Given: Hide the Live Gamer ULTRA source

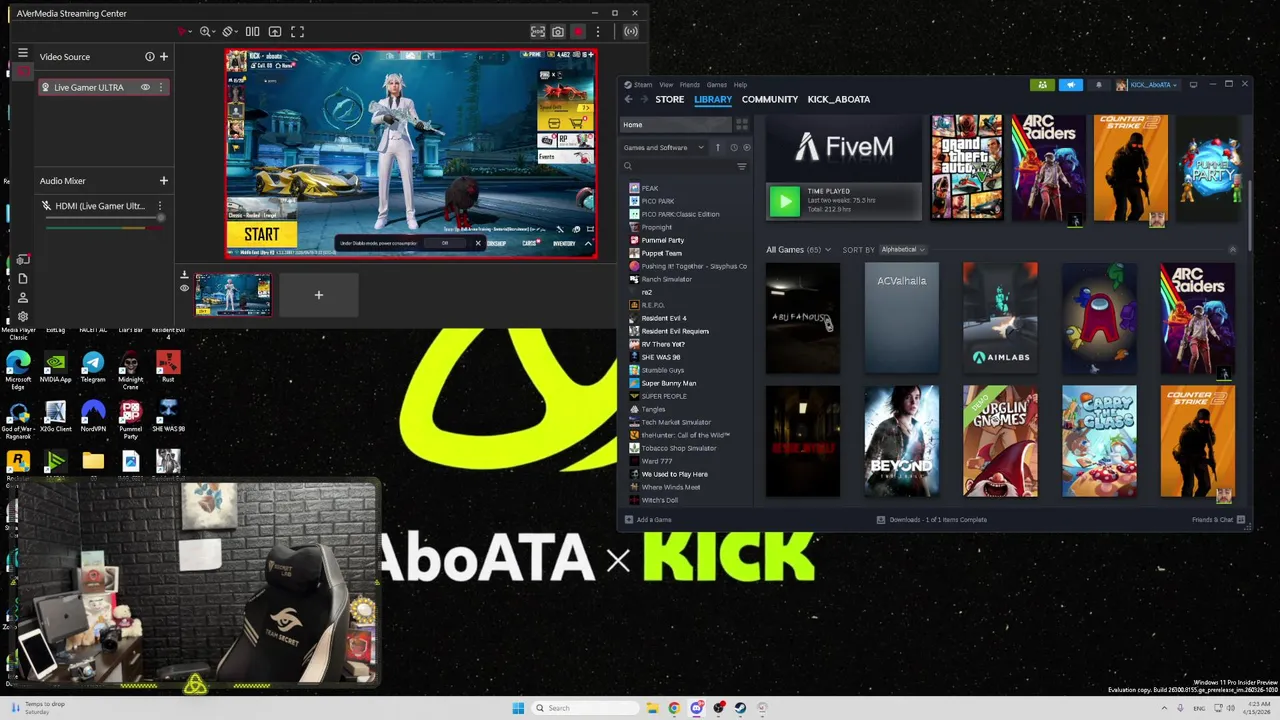Looking at the screenshot, I should [x=145, y=87].
